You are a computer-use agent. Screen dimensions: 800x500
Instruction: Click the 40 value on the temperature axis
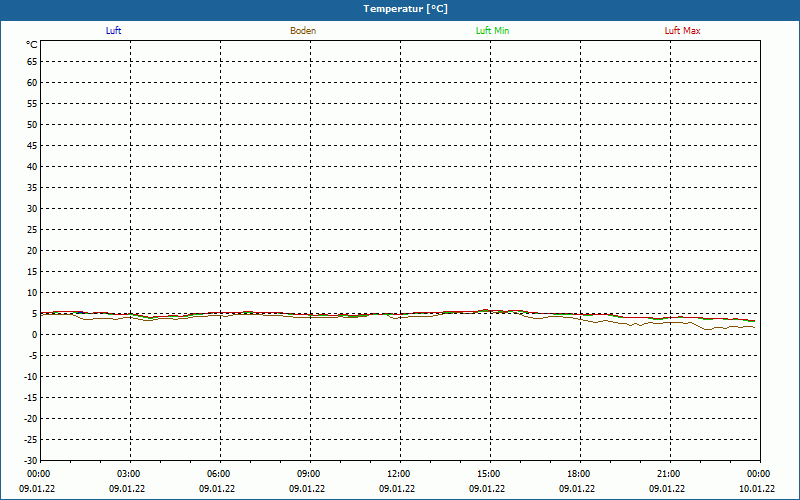(32, 167)
